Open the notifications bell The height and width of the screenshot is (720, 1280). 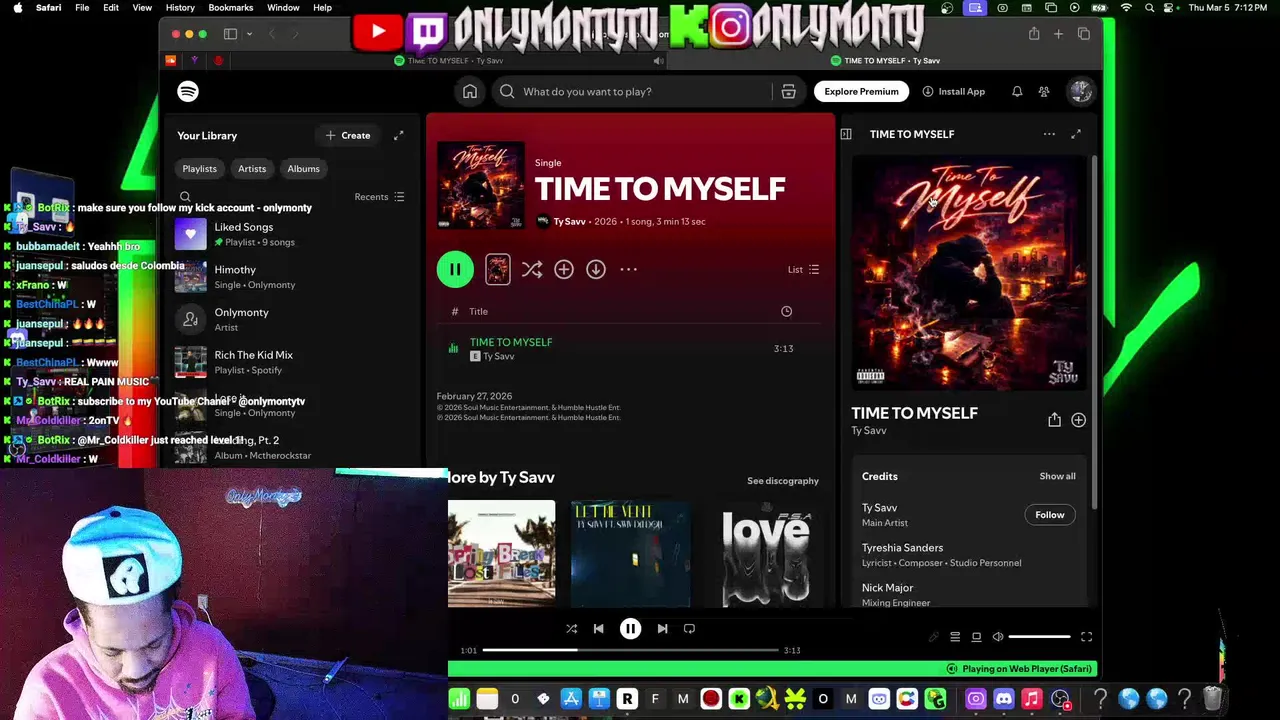pyautogui.click(x=1017, y=91)
